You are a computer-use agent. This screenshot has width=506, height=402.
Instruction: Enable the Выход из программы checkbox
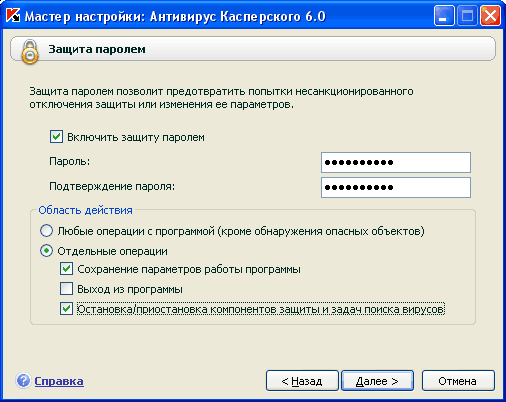click(x=66, y=289)
